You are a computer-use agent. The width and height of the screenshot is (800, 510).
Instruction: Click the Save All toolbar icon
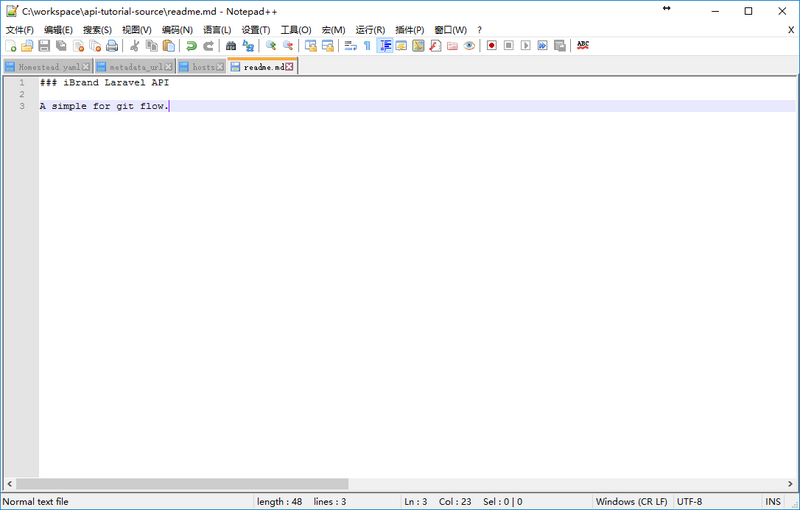click(x=61, y=46)
